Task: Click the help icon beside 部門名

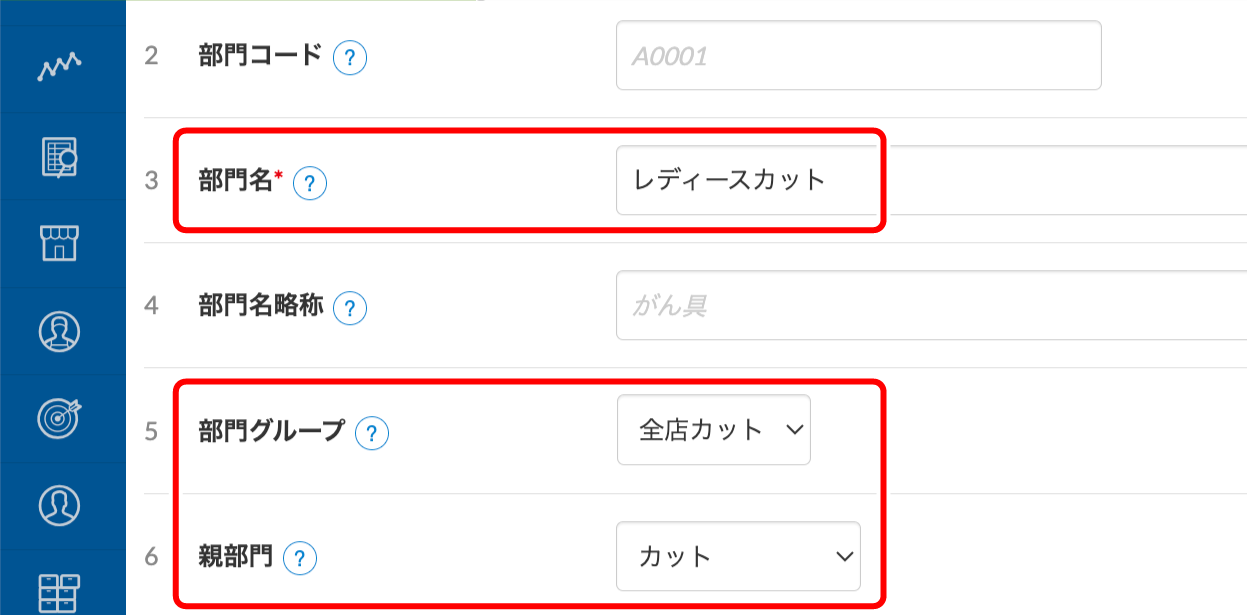Action: [x=310, y=182]
